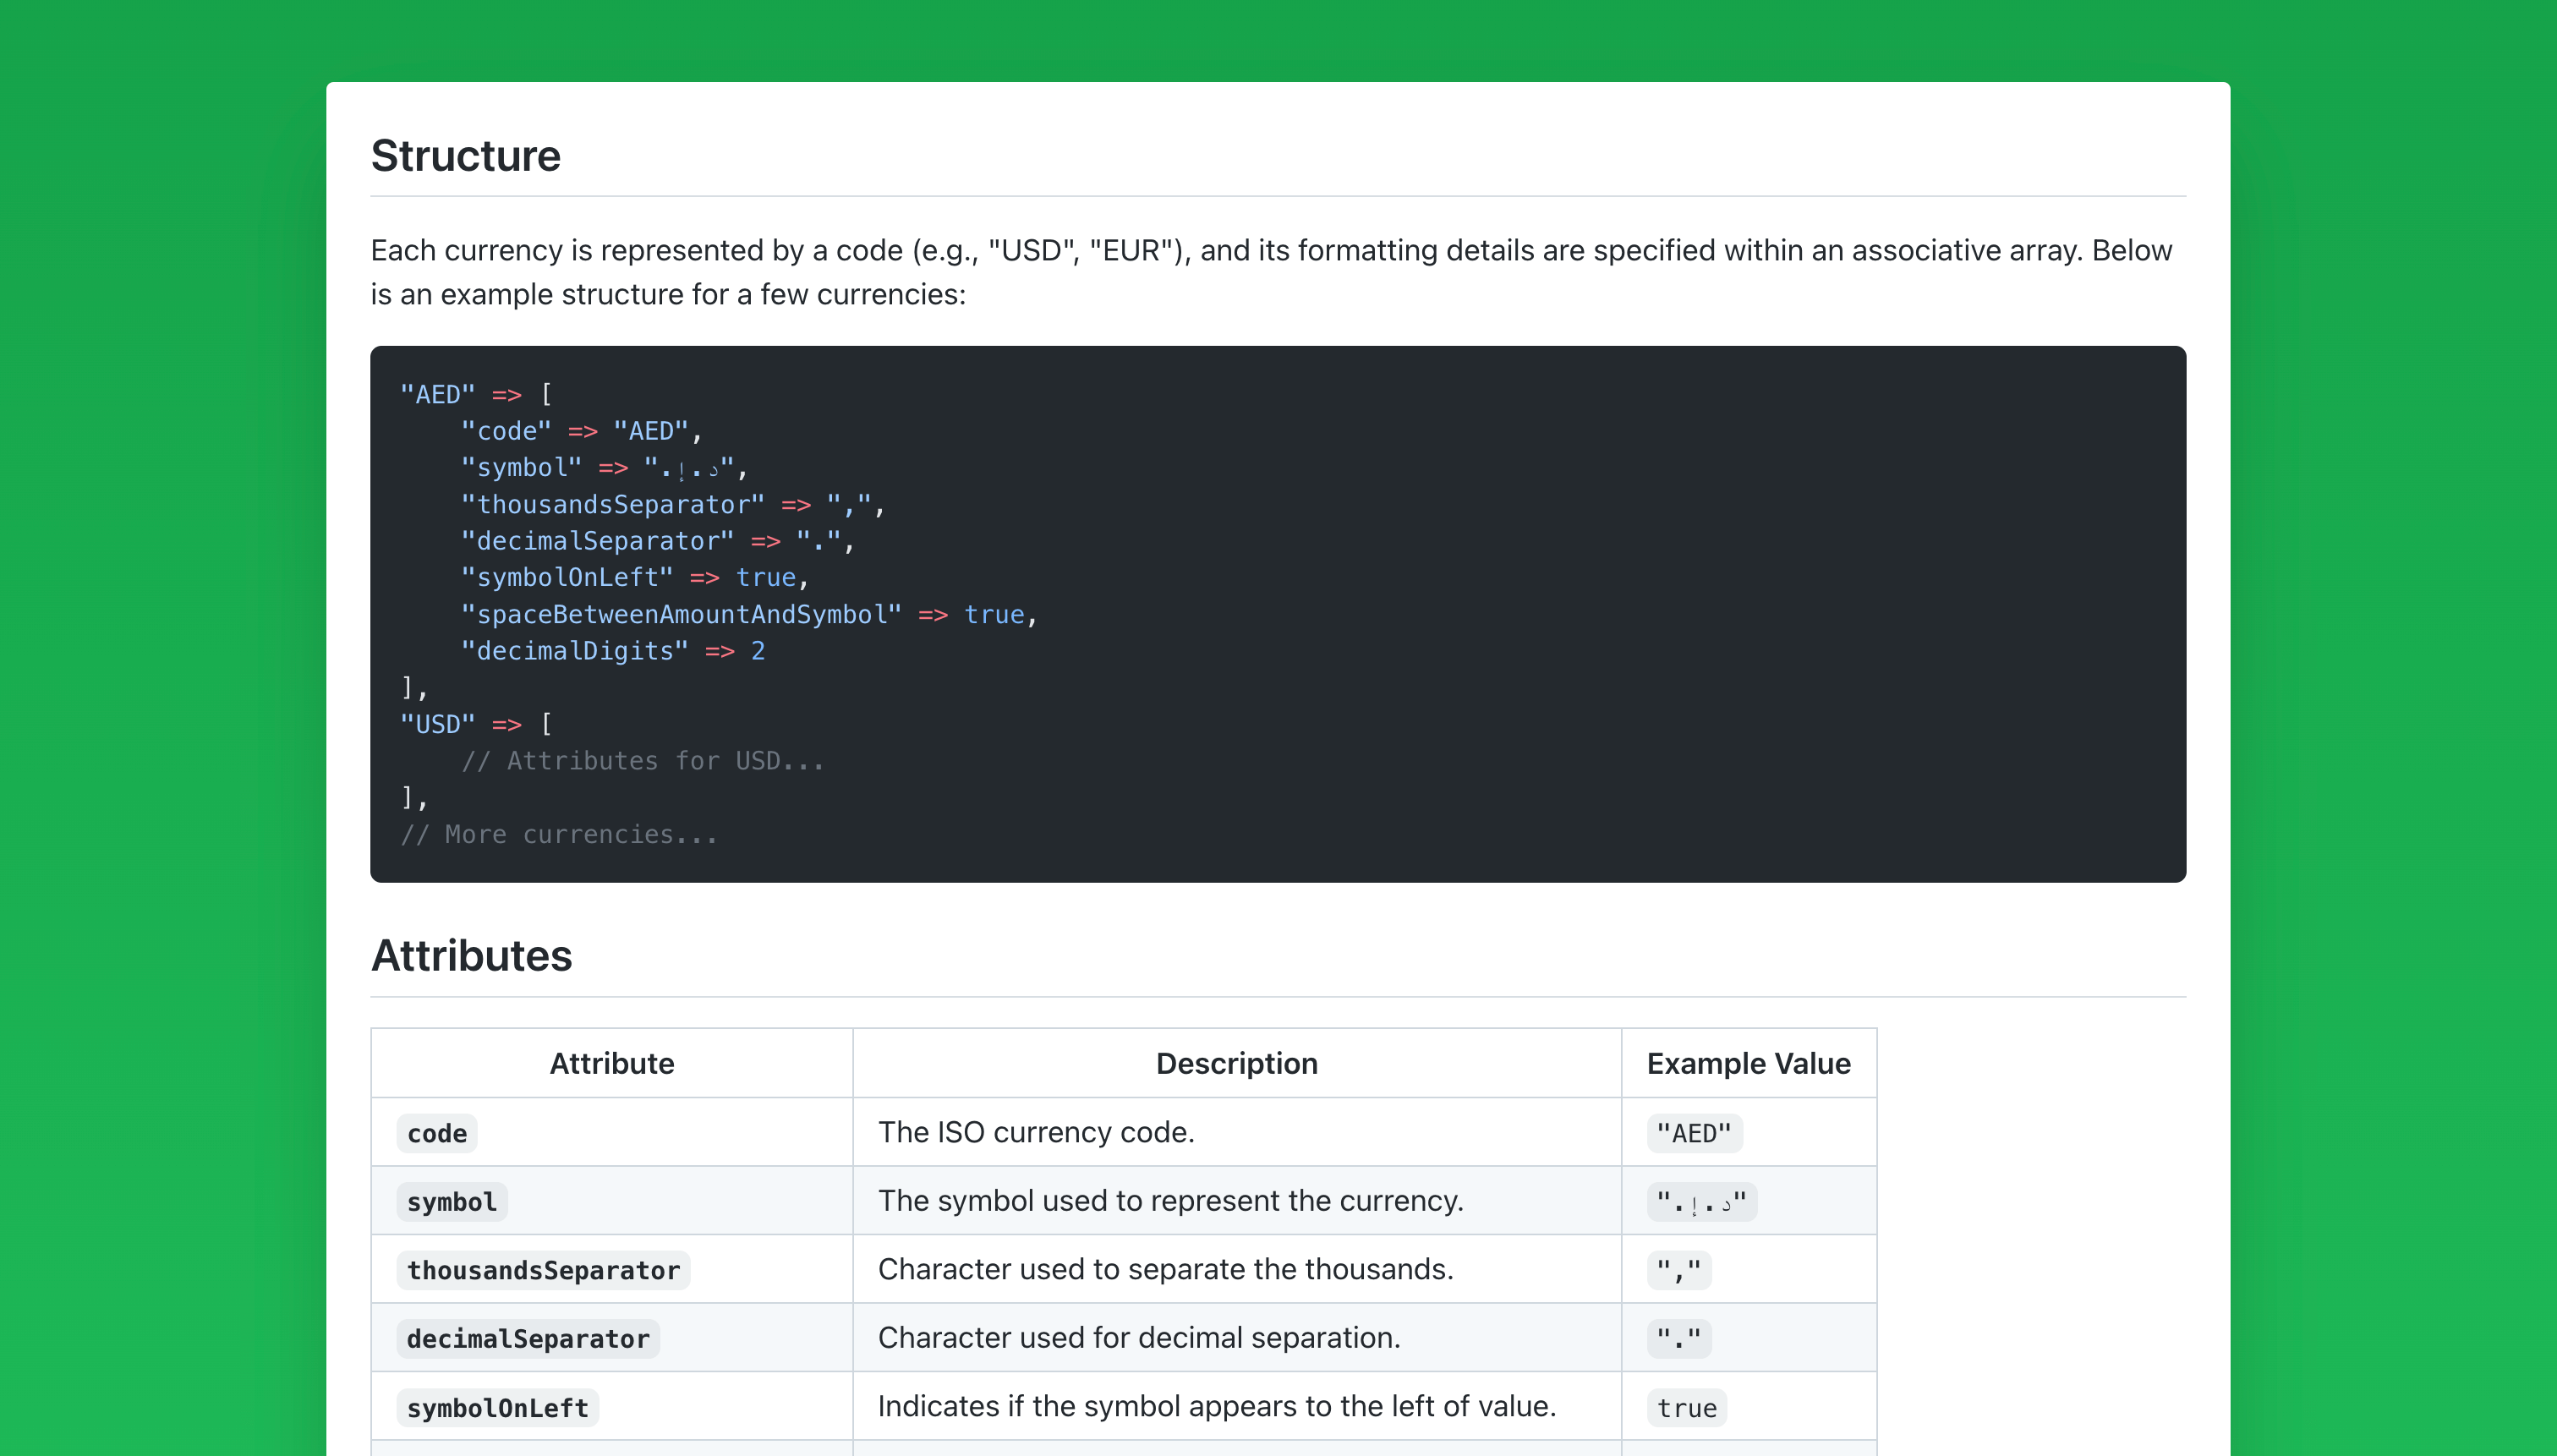Click the "AED" key in code block
The height and width of the screenshot is (1456, 2557).
pos(437,395)
